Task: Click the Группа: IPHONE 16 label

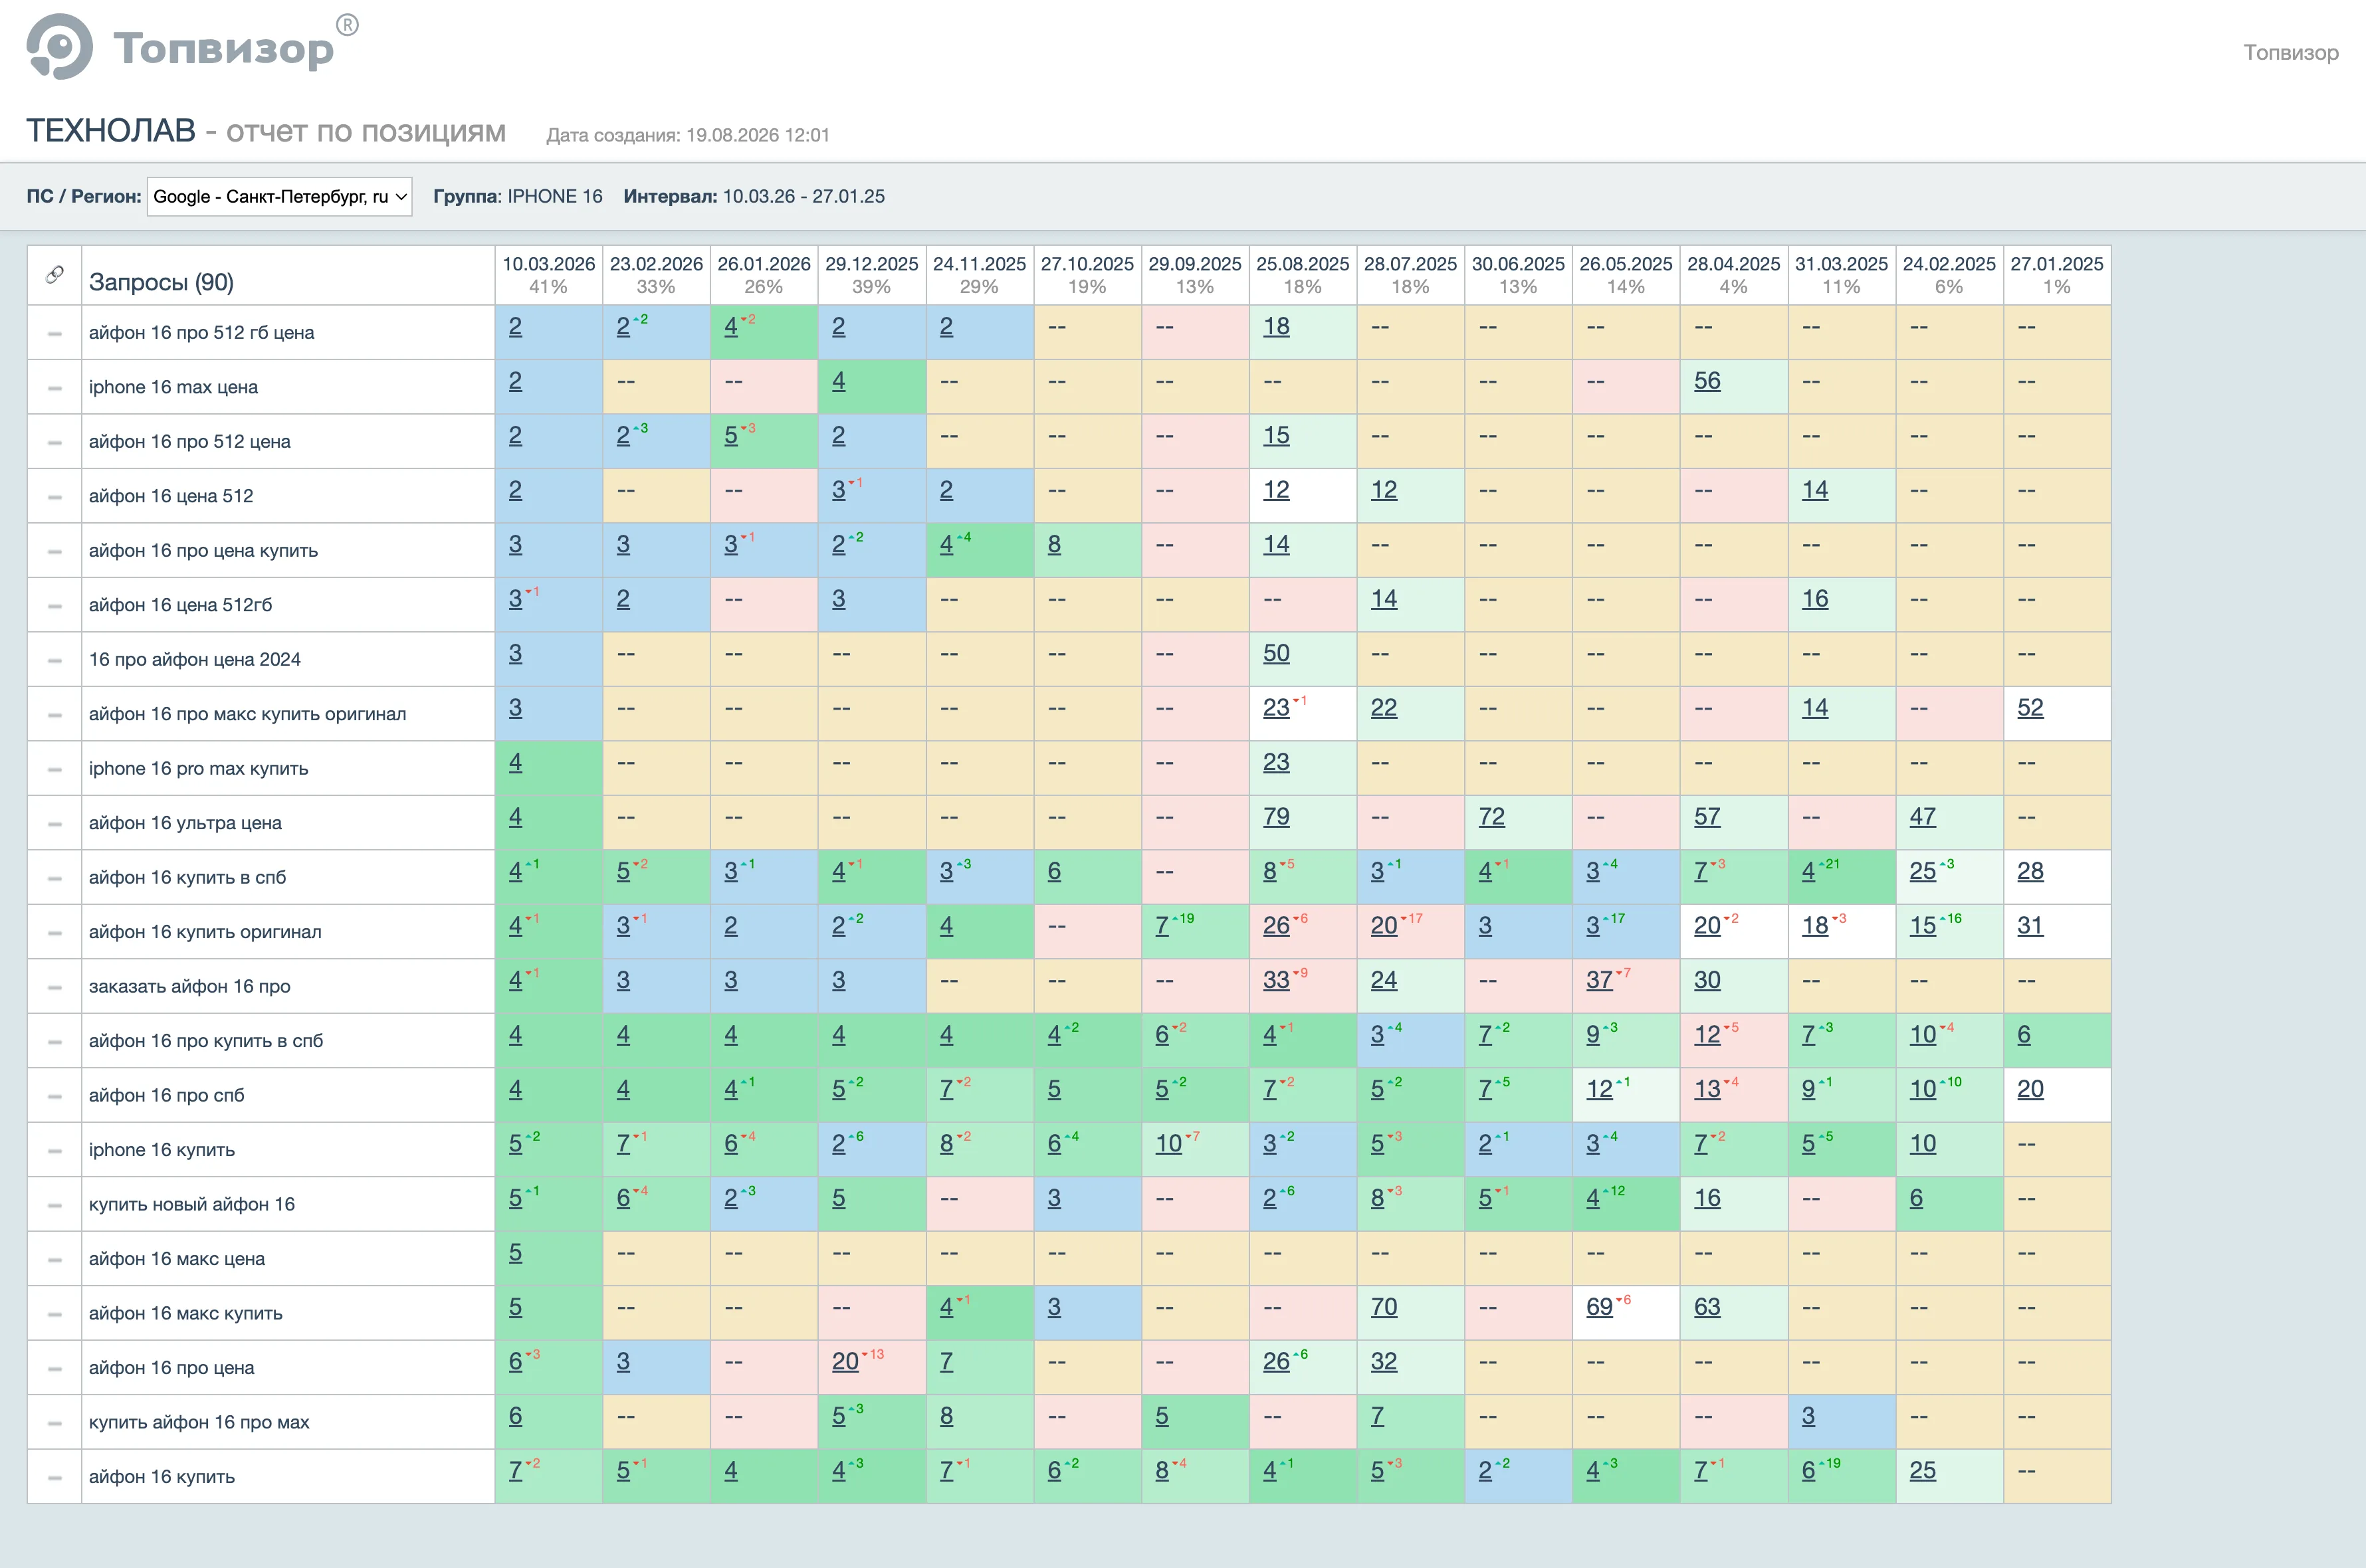Action: click(518, 196)
